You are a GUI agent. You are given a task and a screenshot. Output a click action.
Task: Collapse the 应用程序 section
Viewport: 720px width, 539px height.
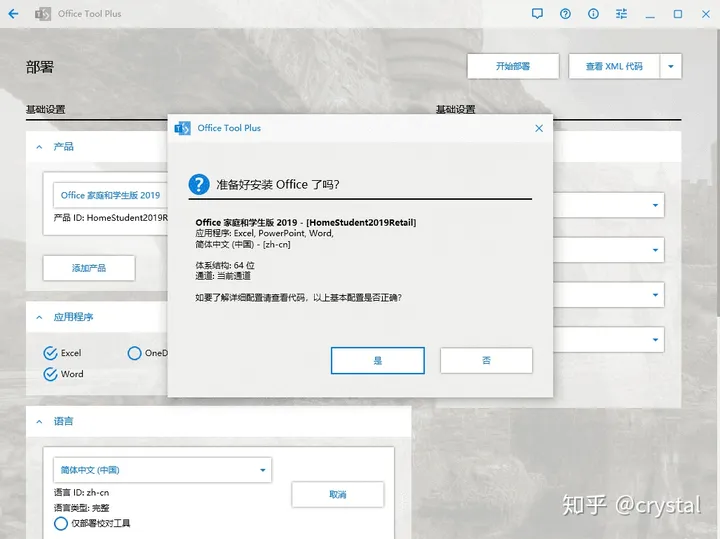click(x=39, y=317)
